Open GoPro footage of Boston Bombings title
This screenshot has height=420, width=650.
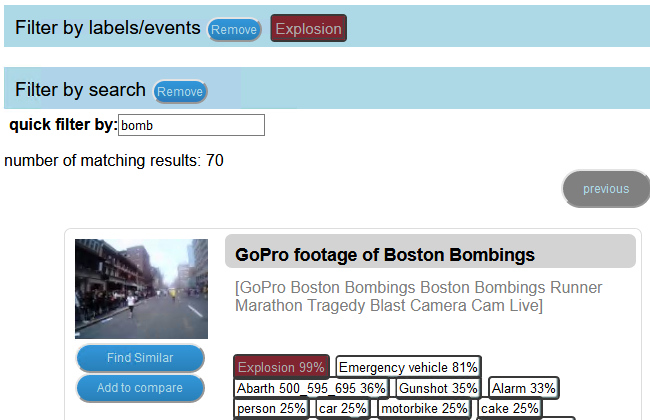click(x=385, y=254)
